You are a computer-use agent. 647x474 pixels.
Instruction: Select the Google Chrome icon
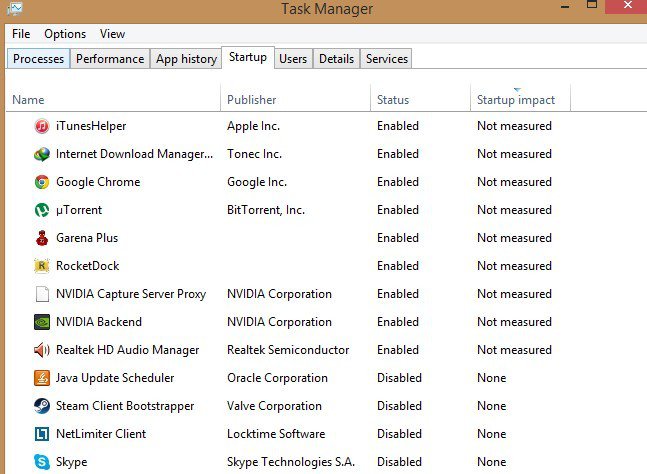click(x=42, y=182)
